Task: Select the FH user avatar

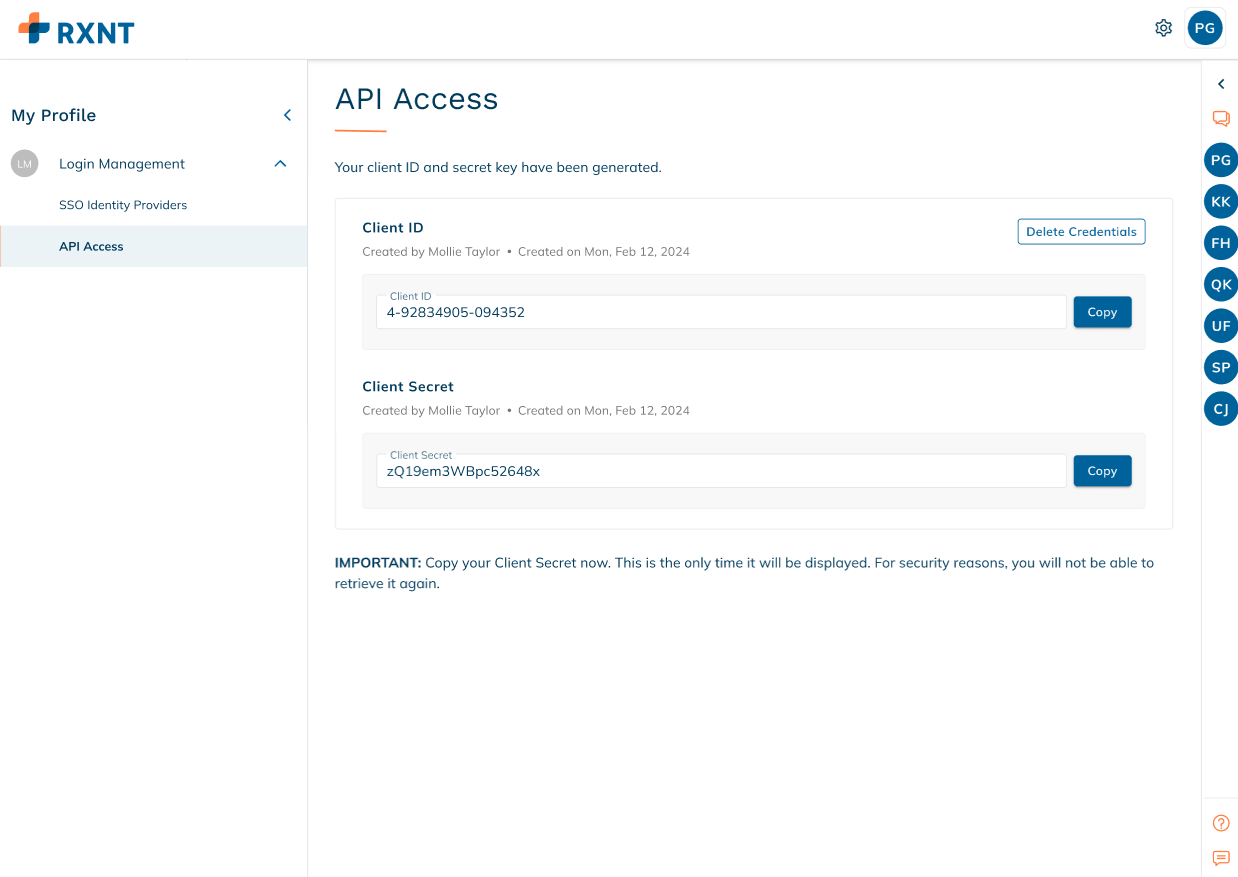Action: pyautogui.click(x=1221, y=243)
